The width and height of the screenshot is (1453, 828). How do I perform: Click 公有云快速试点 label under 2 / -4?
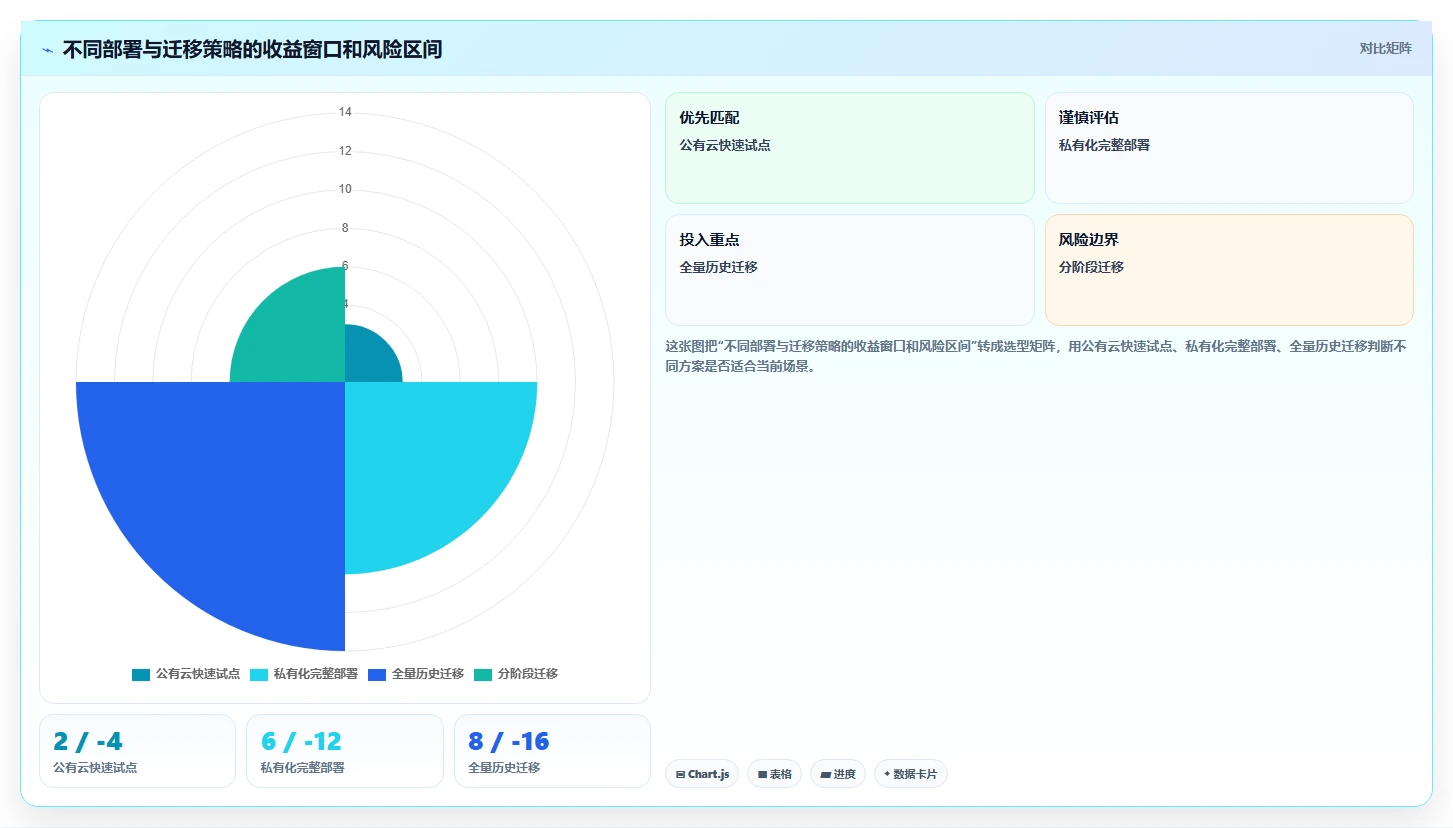coord(95,768)
